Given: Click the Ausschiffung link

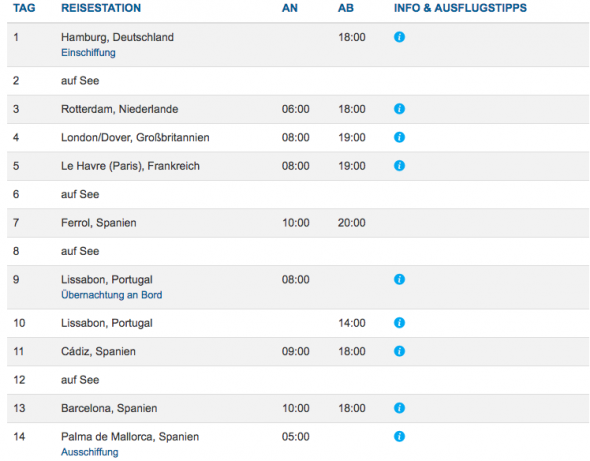Looking at the screenshot, I should click(90, 452).
